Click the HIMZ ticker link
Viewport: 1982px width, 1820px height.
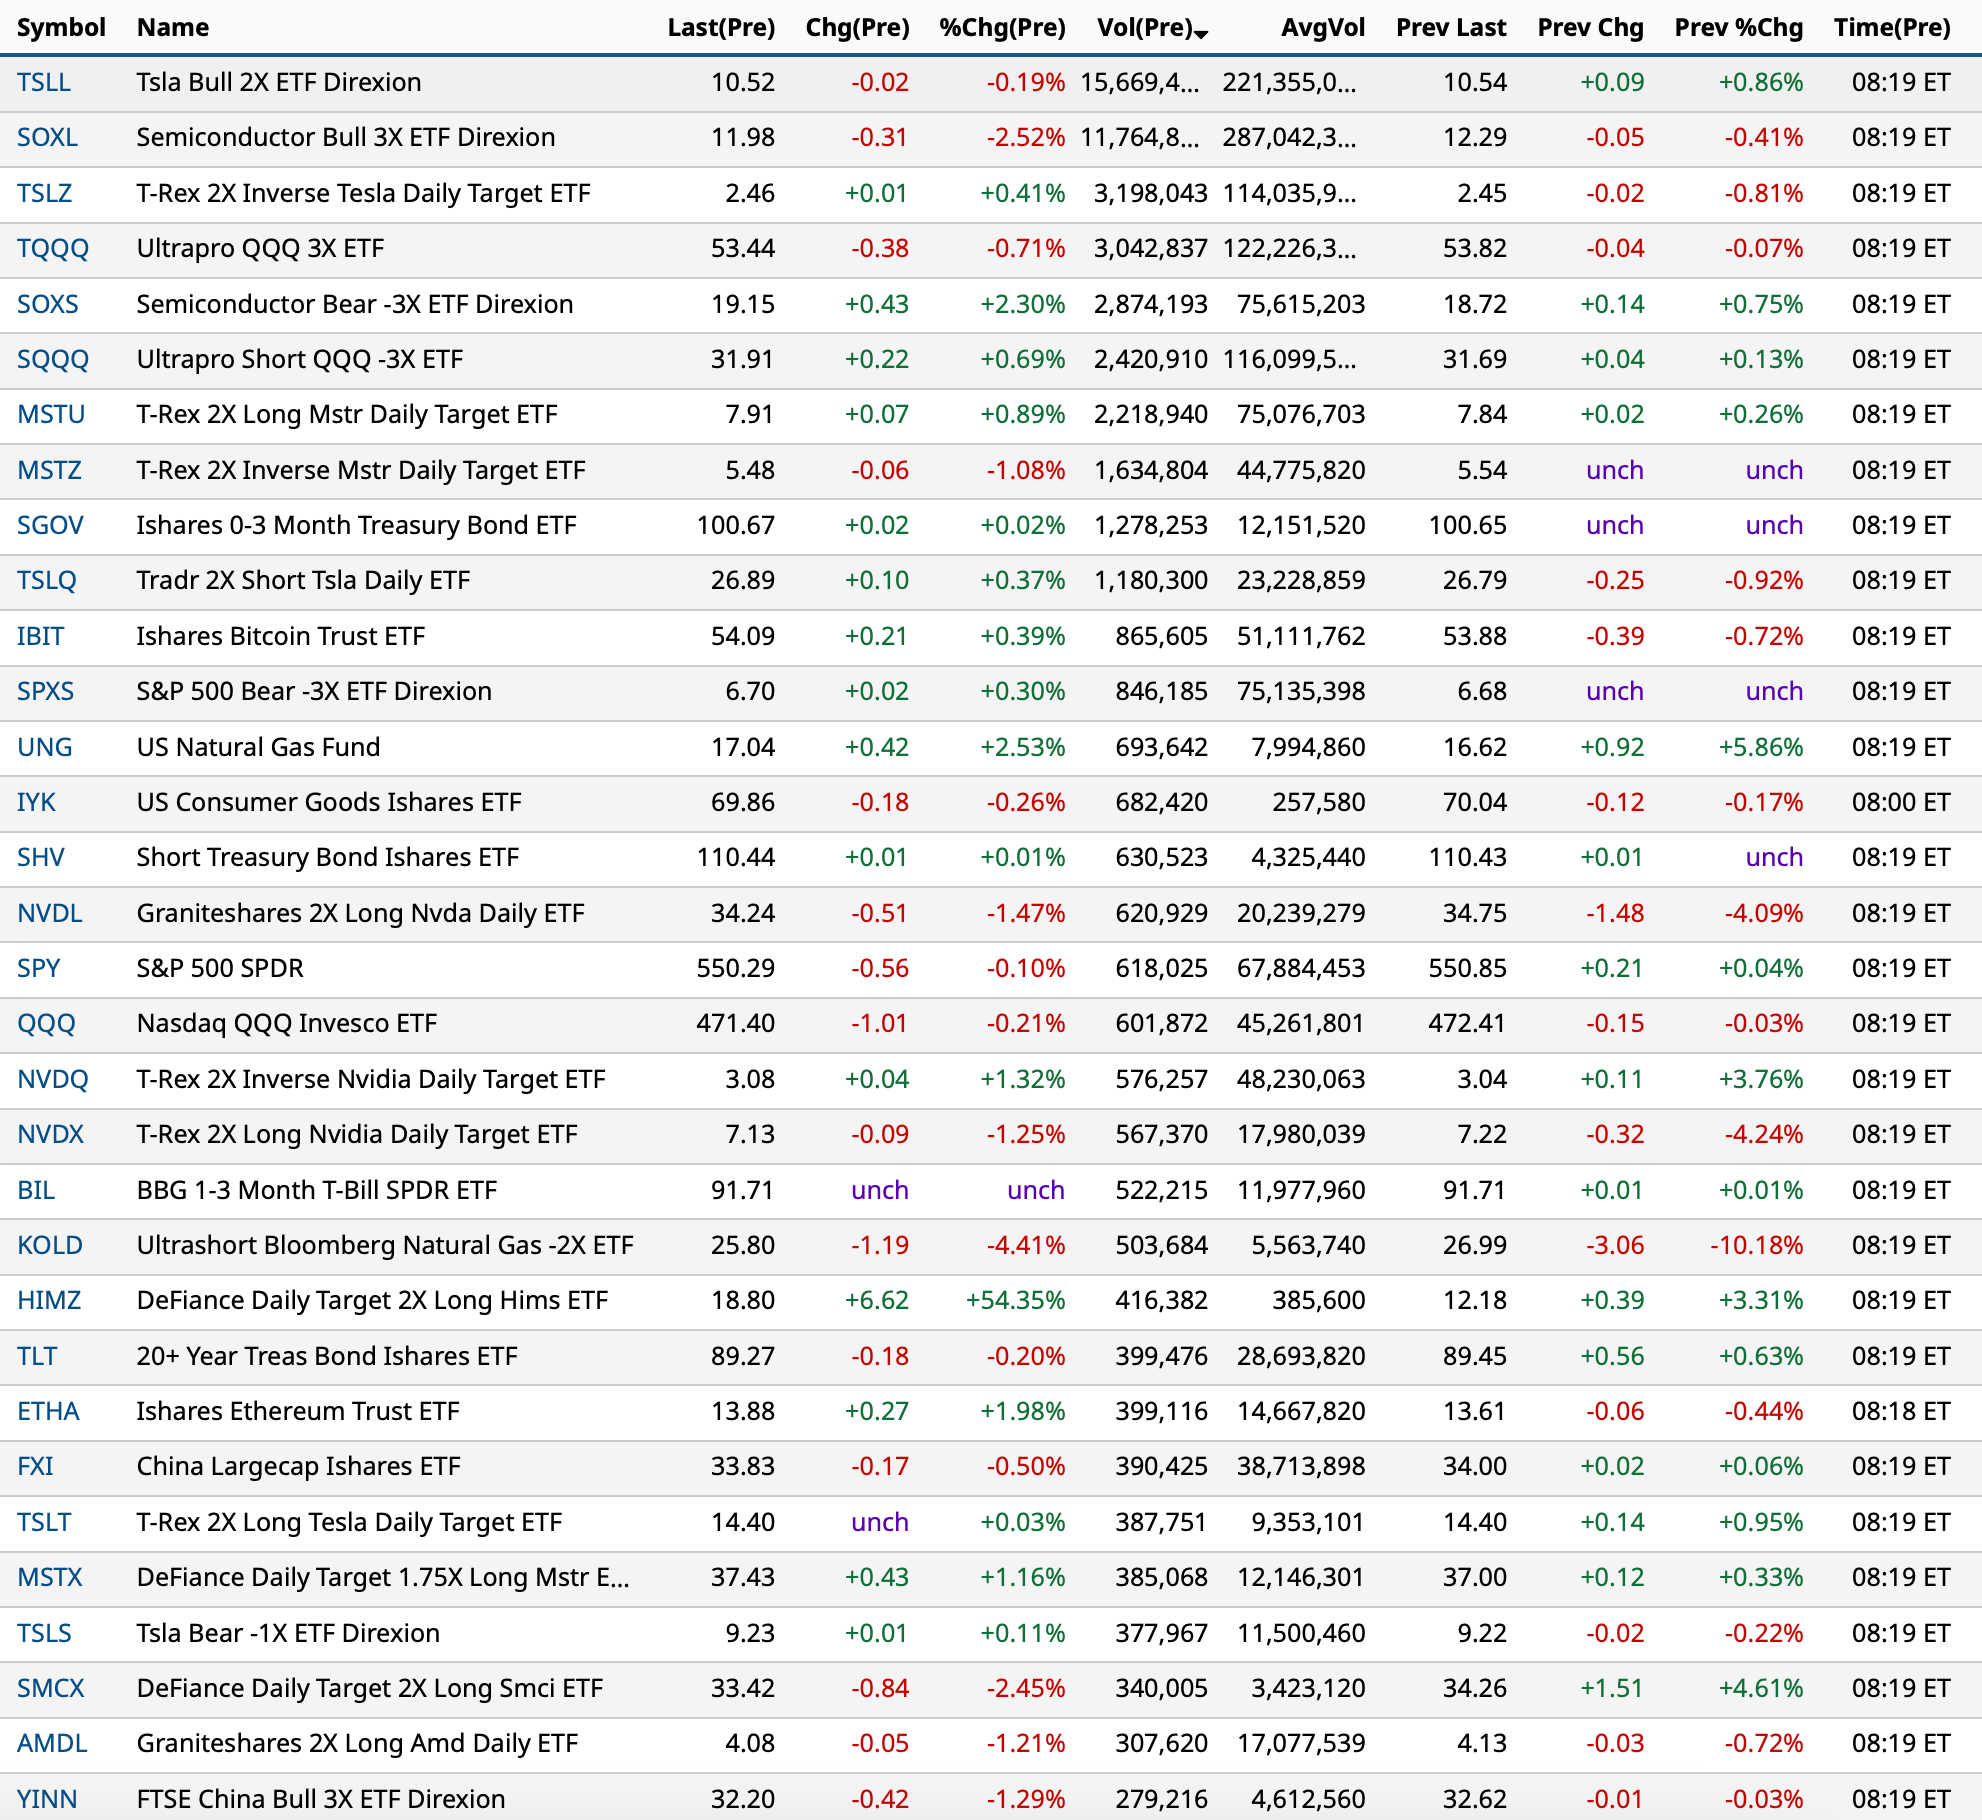(49, 1301)
